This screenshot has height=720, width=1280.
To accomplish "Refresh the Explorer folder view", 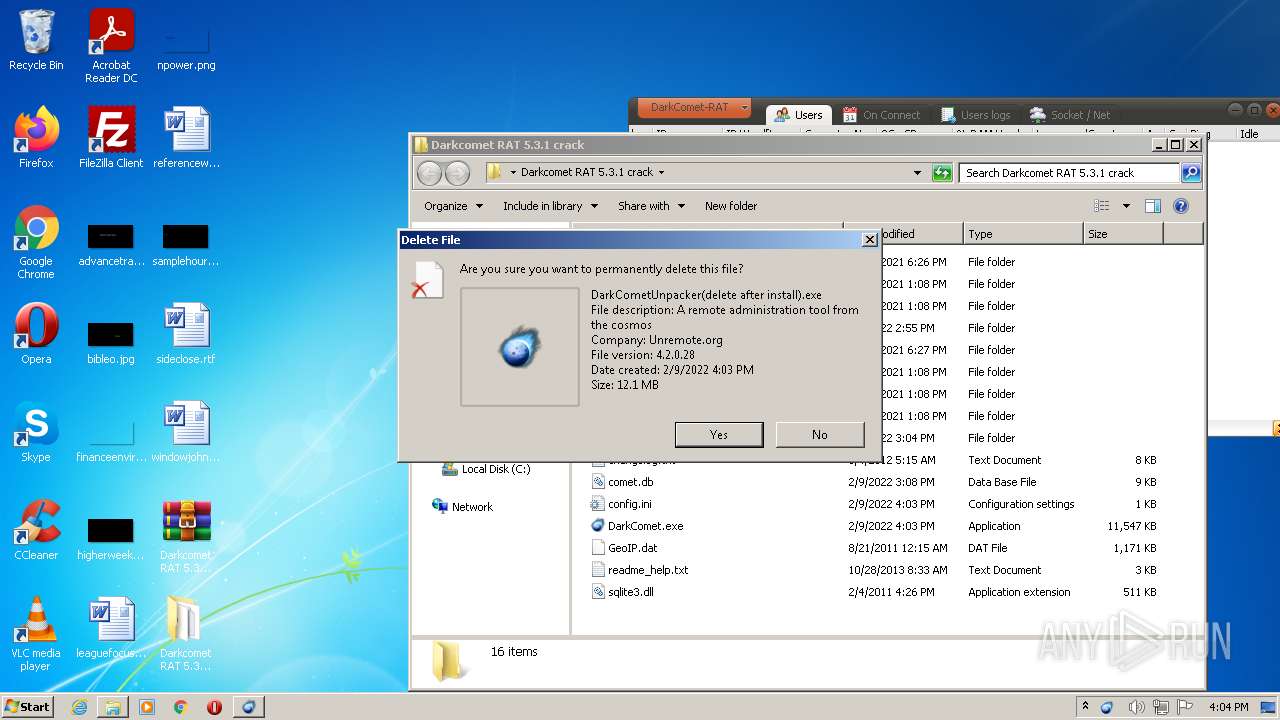I will [942, 173].
